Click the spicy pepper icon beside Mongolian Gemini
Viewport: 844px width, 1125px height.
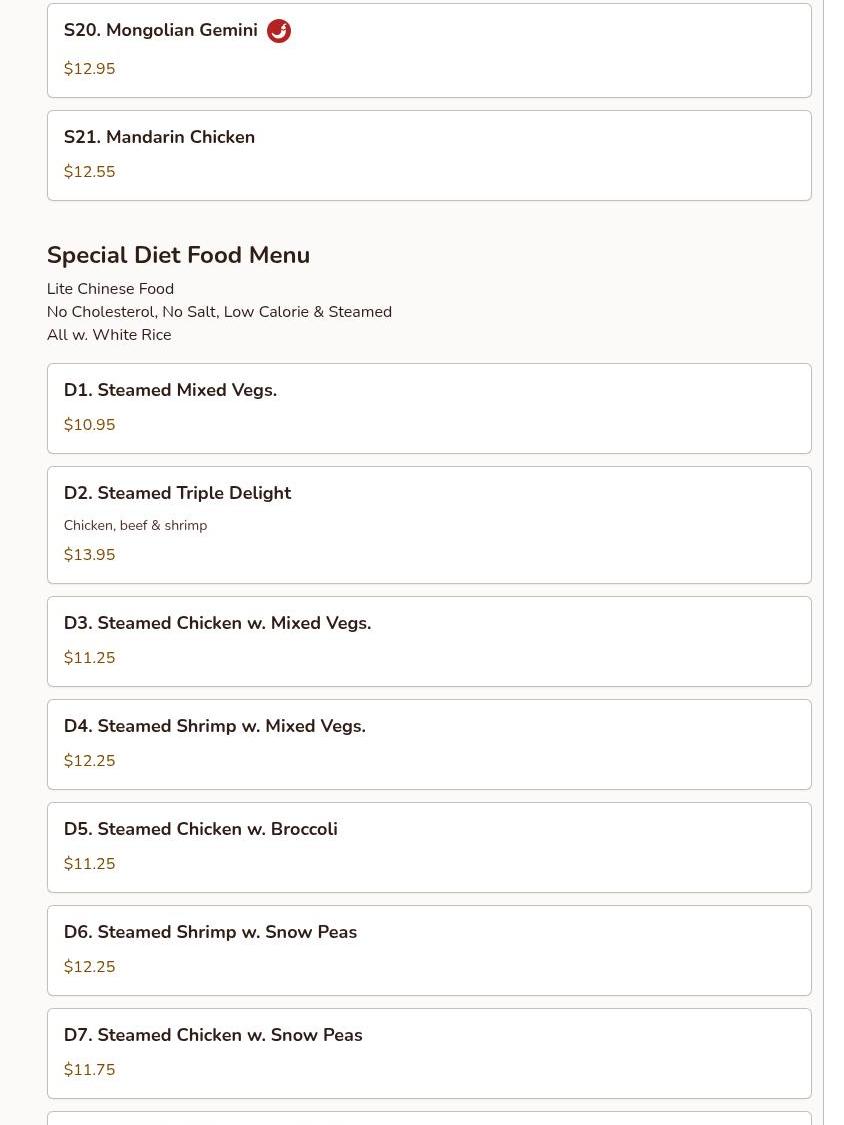click(279, 32)
